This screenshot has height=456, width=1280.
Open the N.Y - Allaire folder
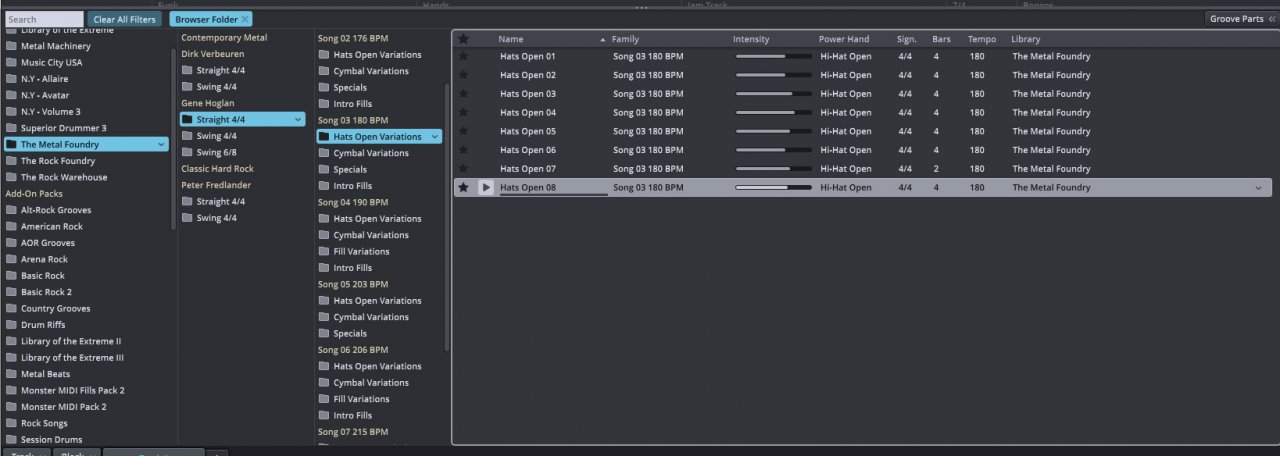tap(38, 79)
